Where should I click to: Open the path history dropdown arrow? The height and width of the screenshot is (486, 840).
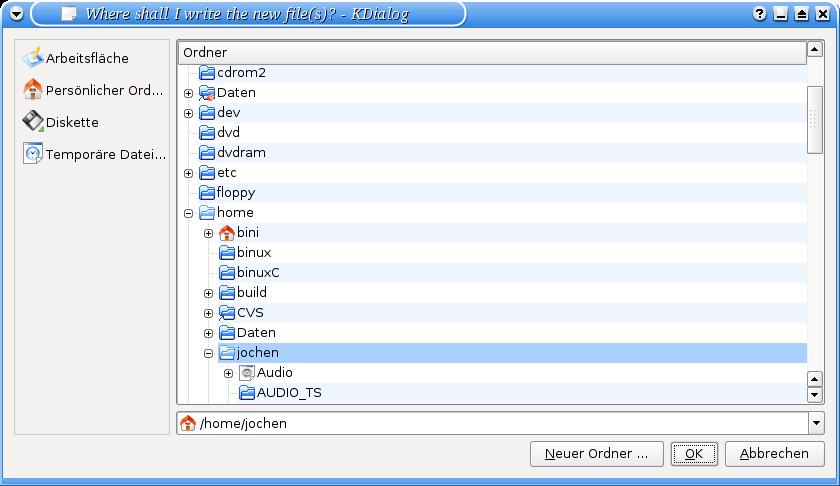[816, 423]
